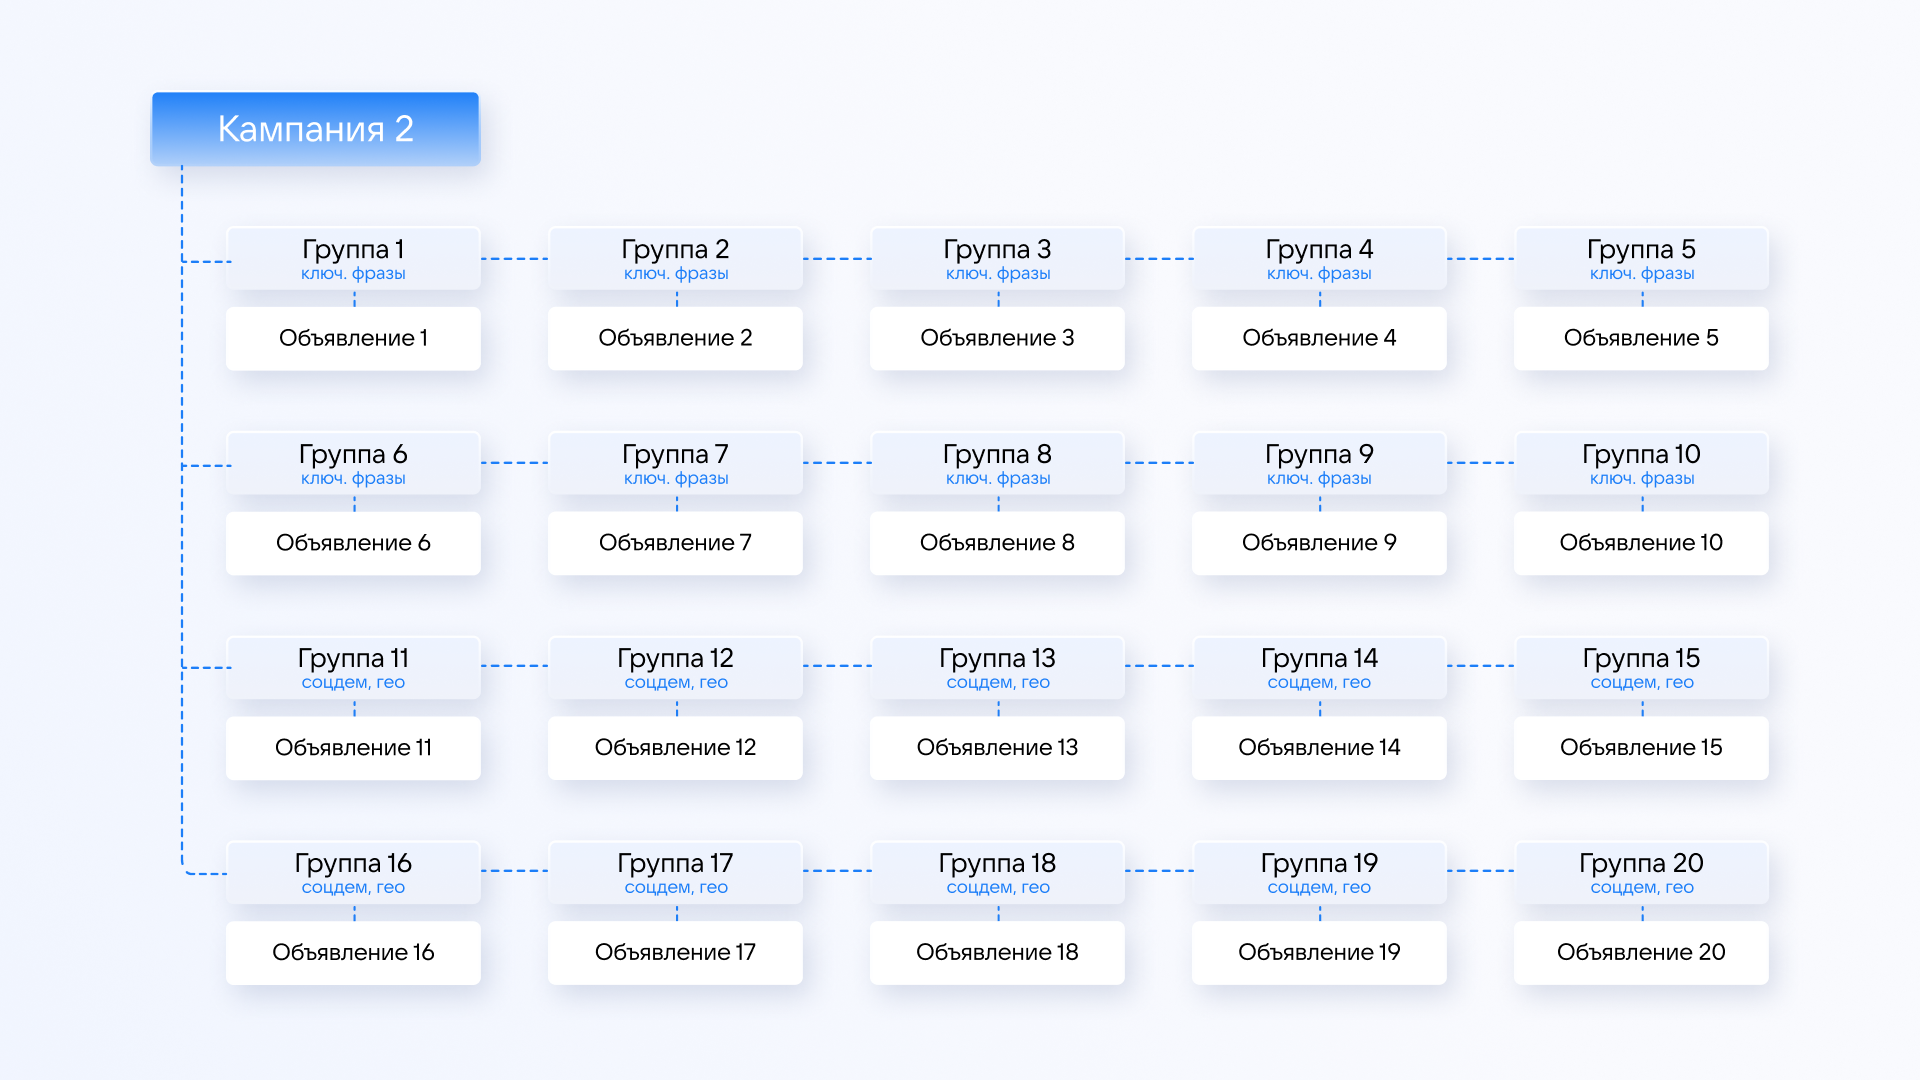This screenshot has width=1920, height=1080.
Task: Select the Группа 1 box
Action: click(x=353, y=259)
